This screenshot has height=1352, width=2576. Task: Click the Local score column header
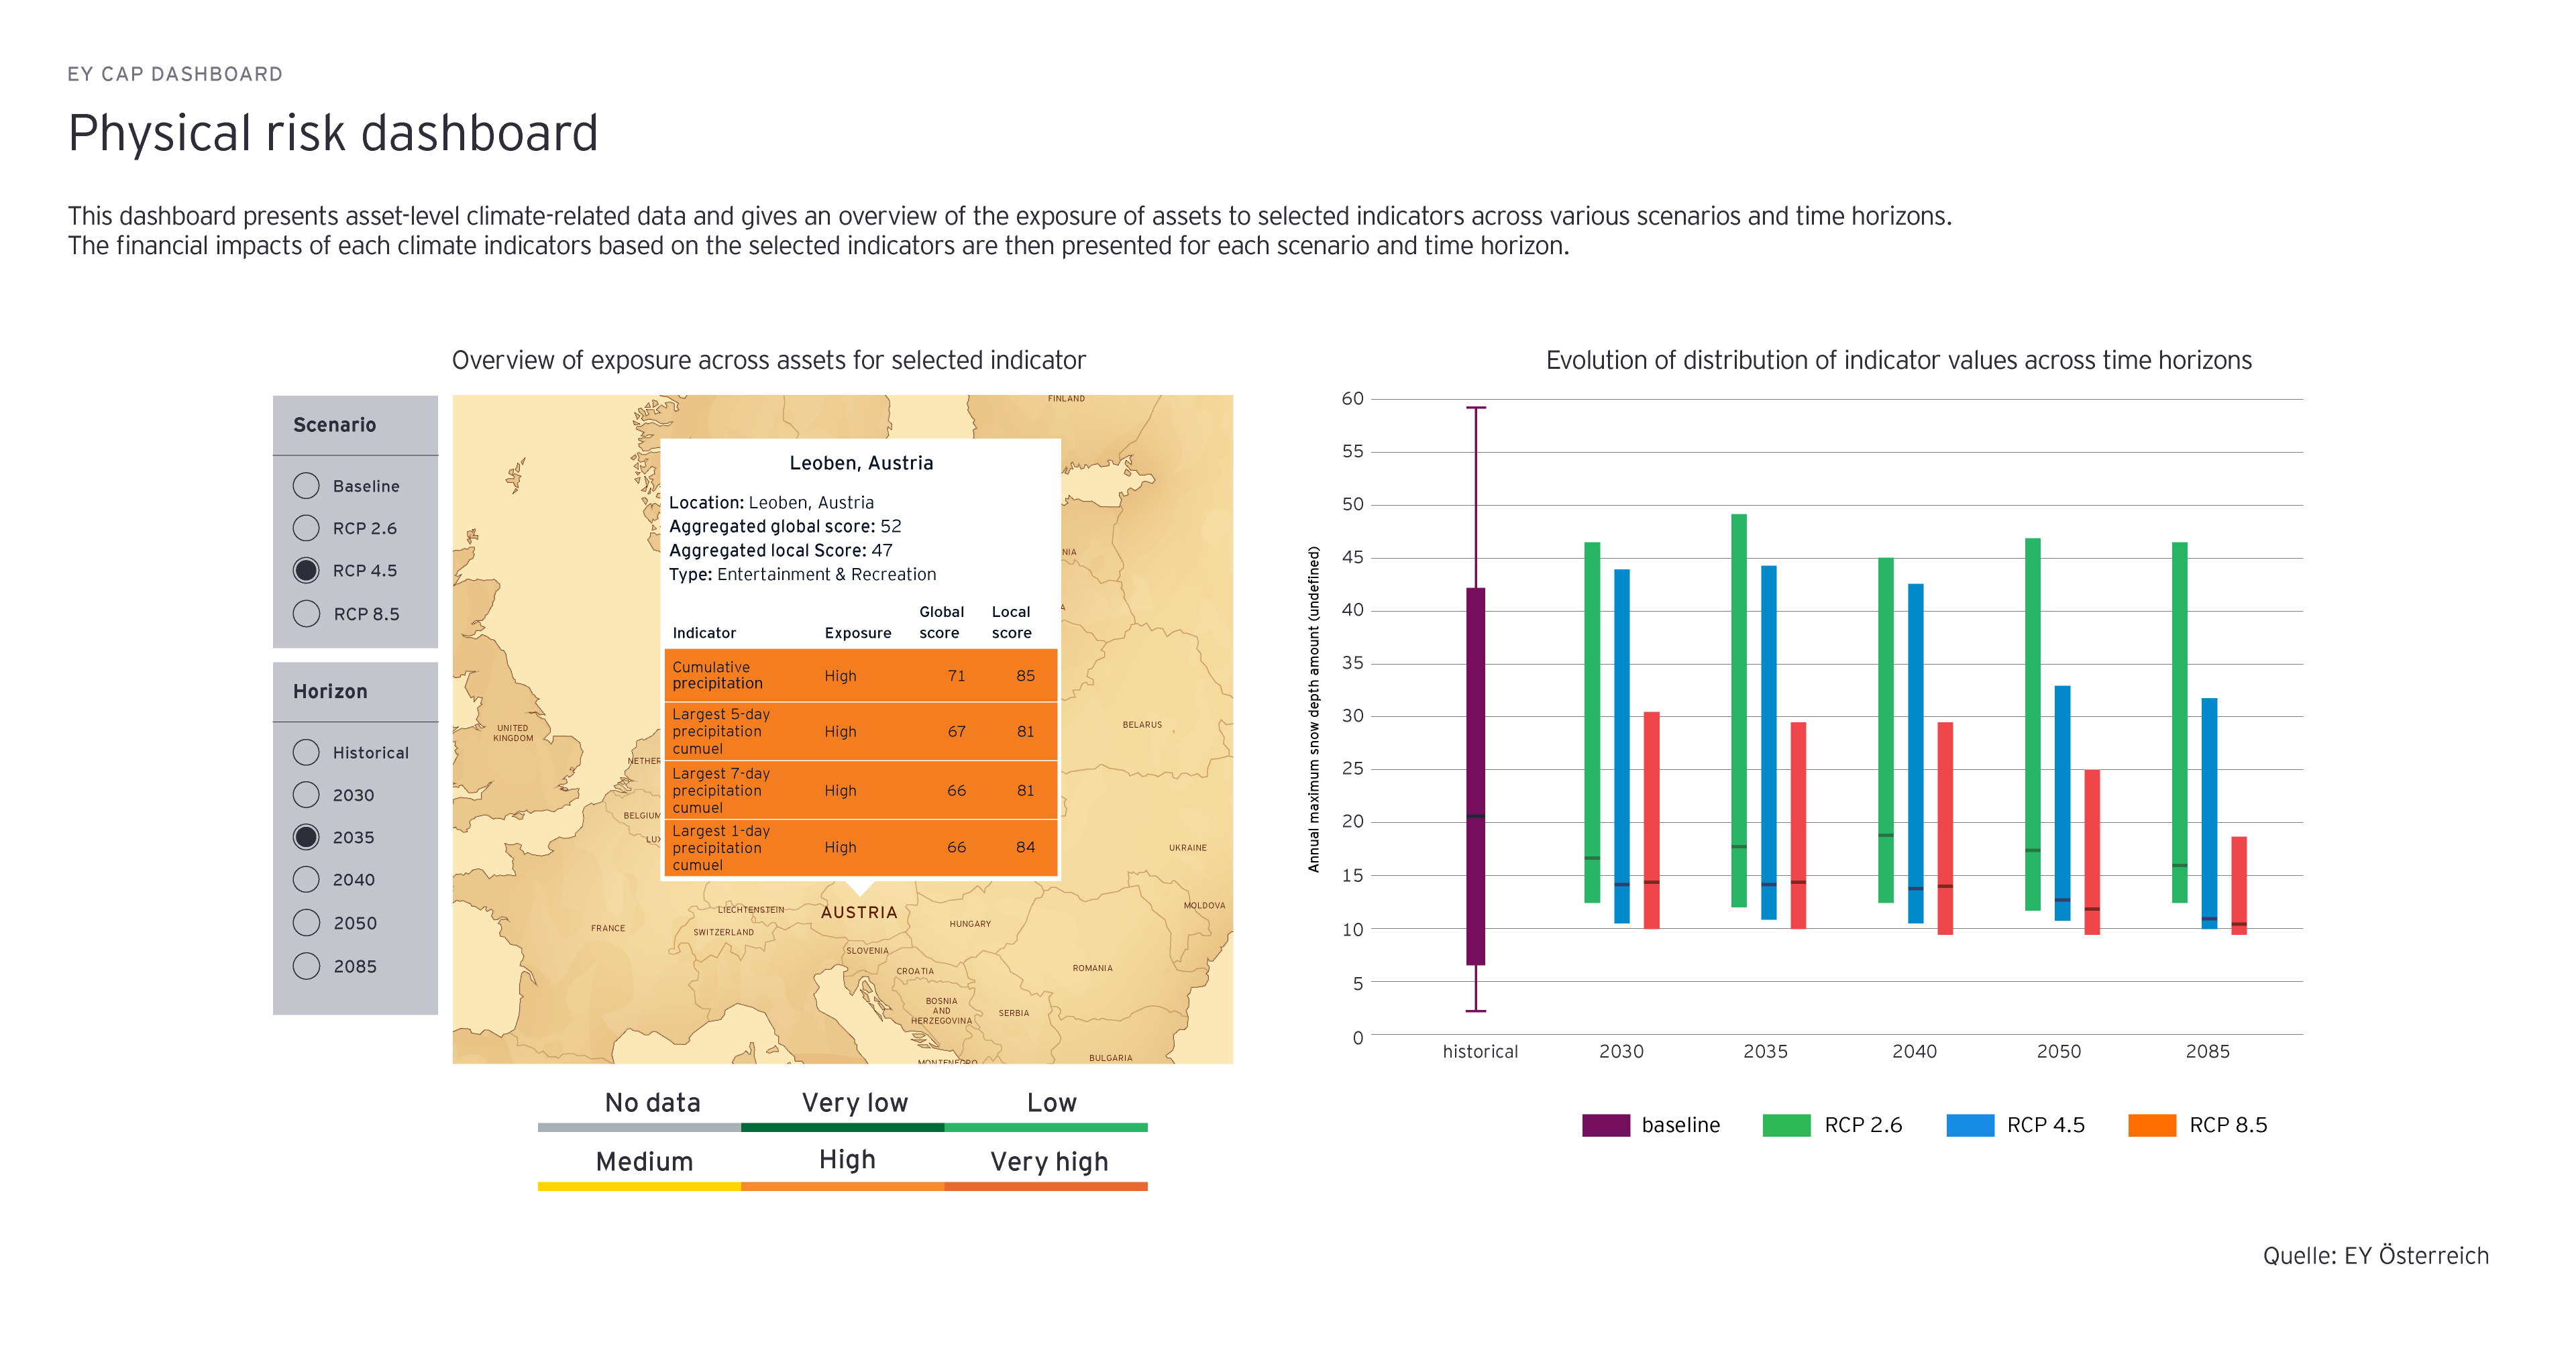pos(1011,622)
